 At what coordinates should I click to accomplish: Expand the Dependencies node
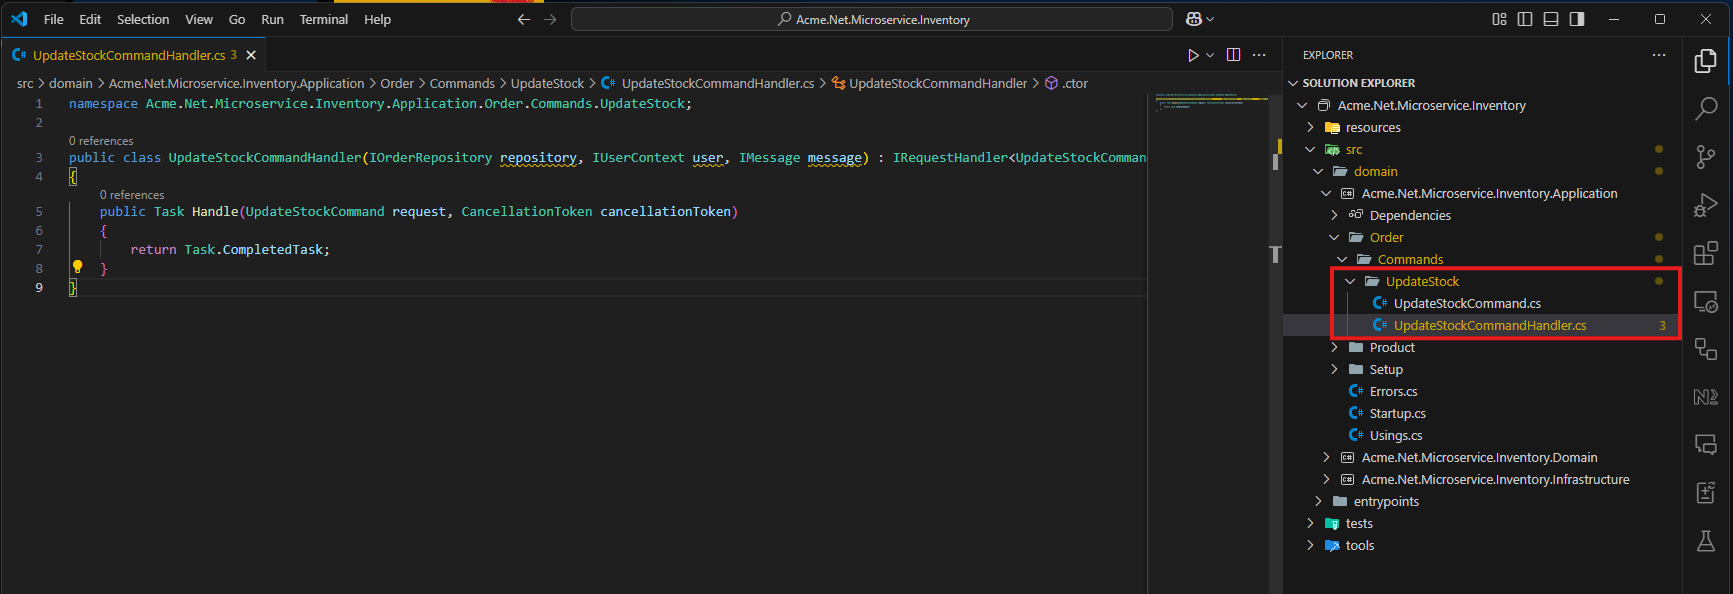(1334, 215)
